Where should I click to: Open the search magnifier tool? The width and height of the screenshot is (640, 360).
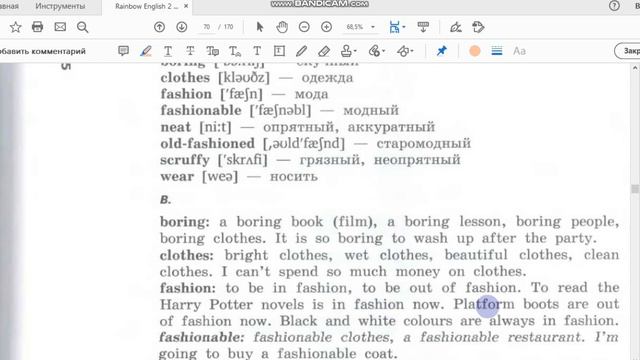(x=82, y=27)
